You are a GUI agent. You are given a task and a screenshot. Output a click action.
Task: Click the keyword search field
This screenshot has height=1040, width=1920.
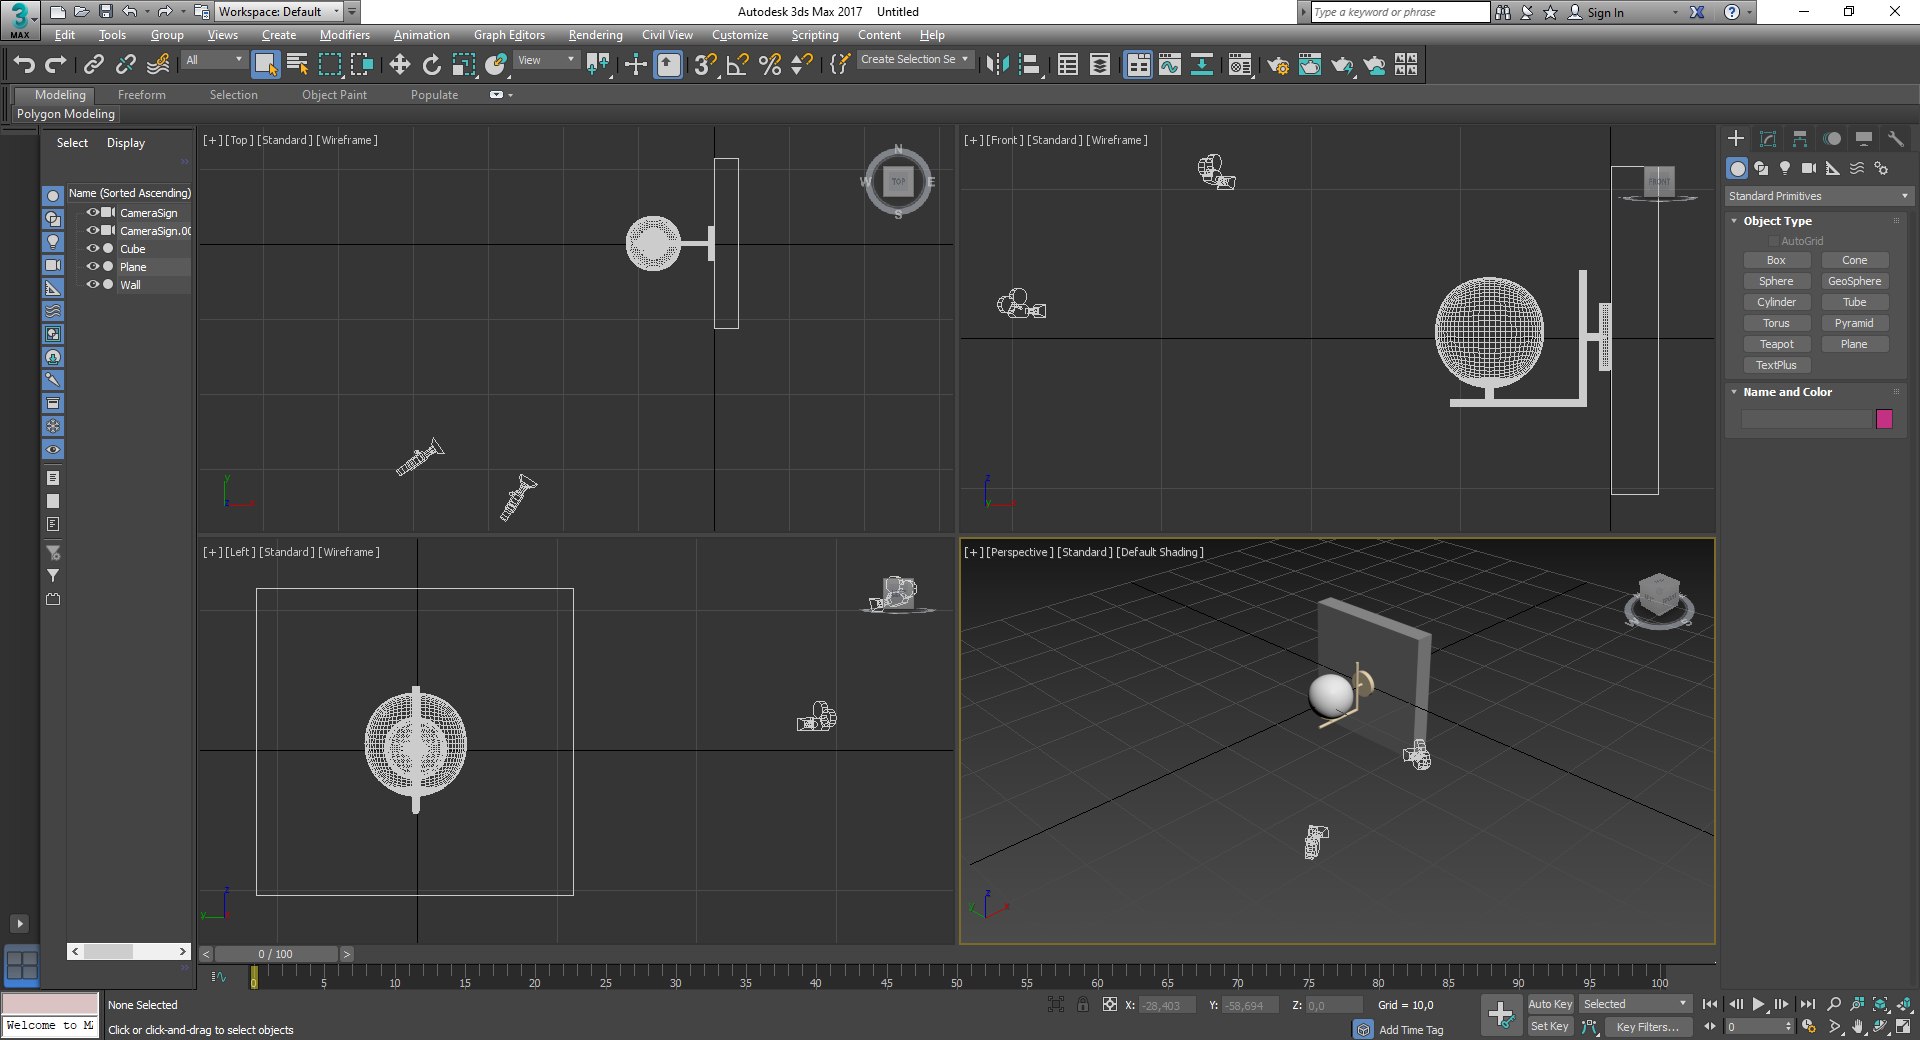[1400, 12]
